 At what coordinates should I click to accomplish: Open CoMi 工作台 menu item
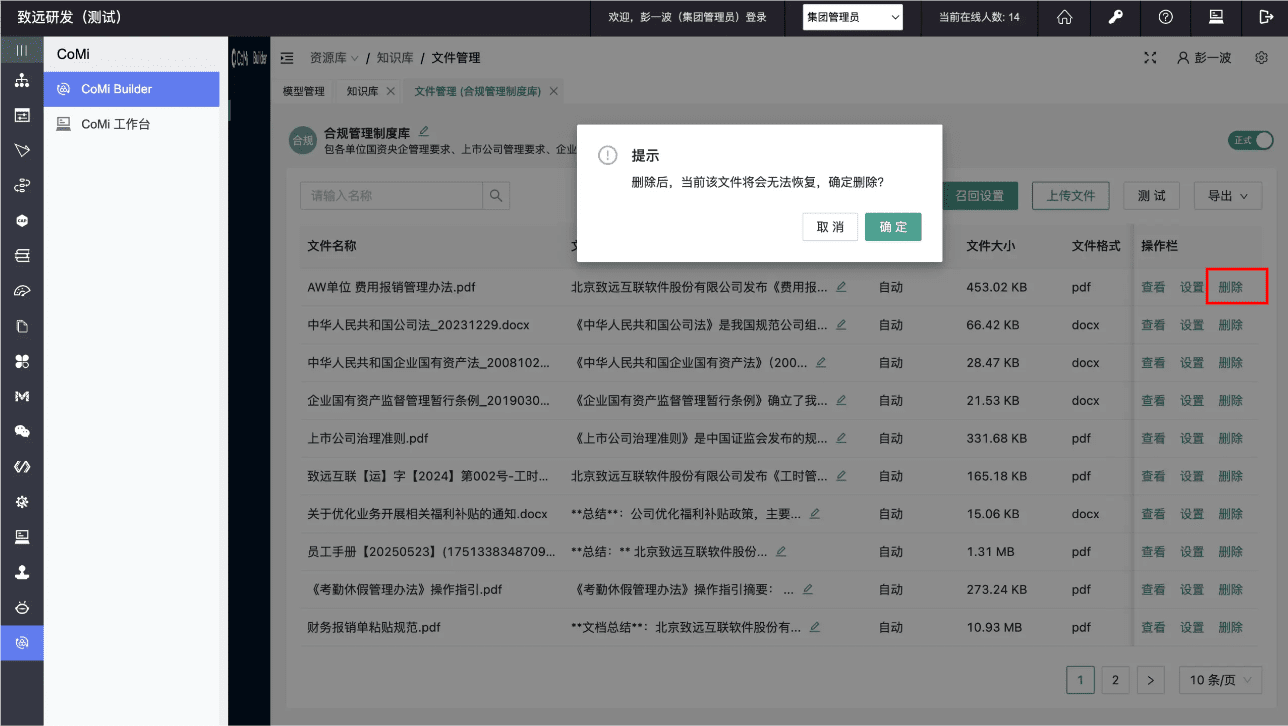[x=131, y=124]
